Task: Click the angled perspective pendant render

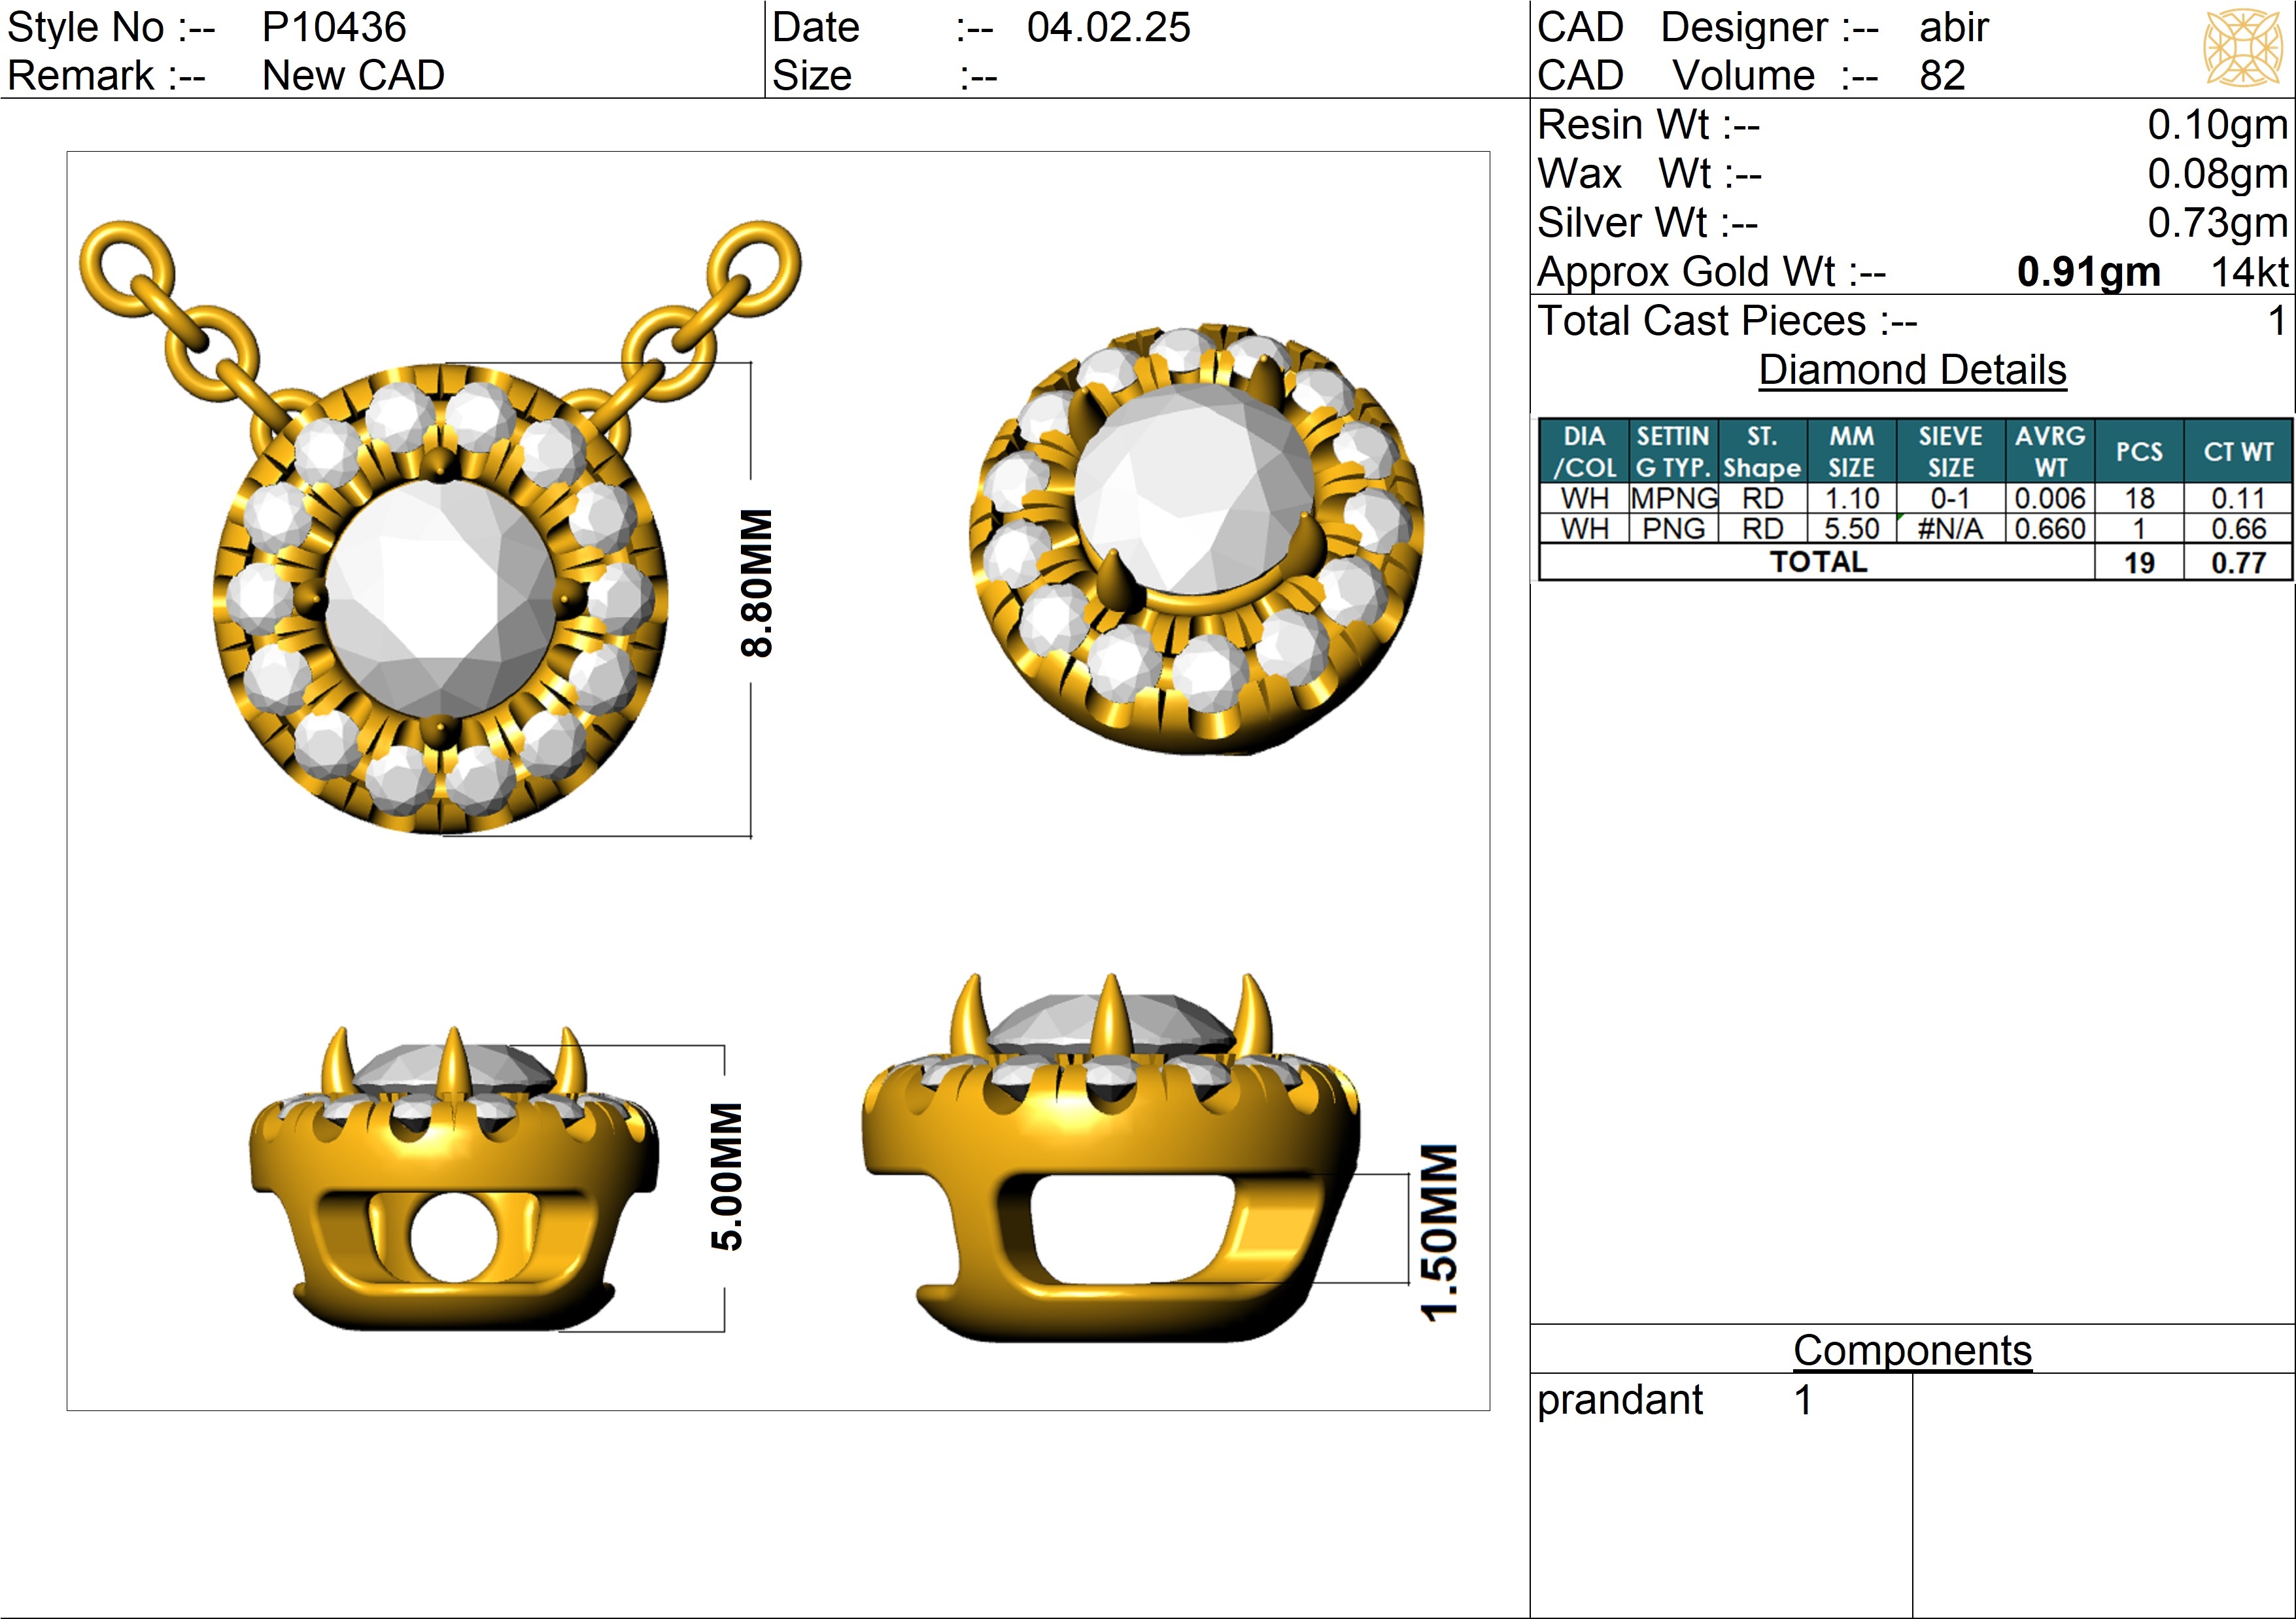Action: tap(1197, 540)
